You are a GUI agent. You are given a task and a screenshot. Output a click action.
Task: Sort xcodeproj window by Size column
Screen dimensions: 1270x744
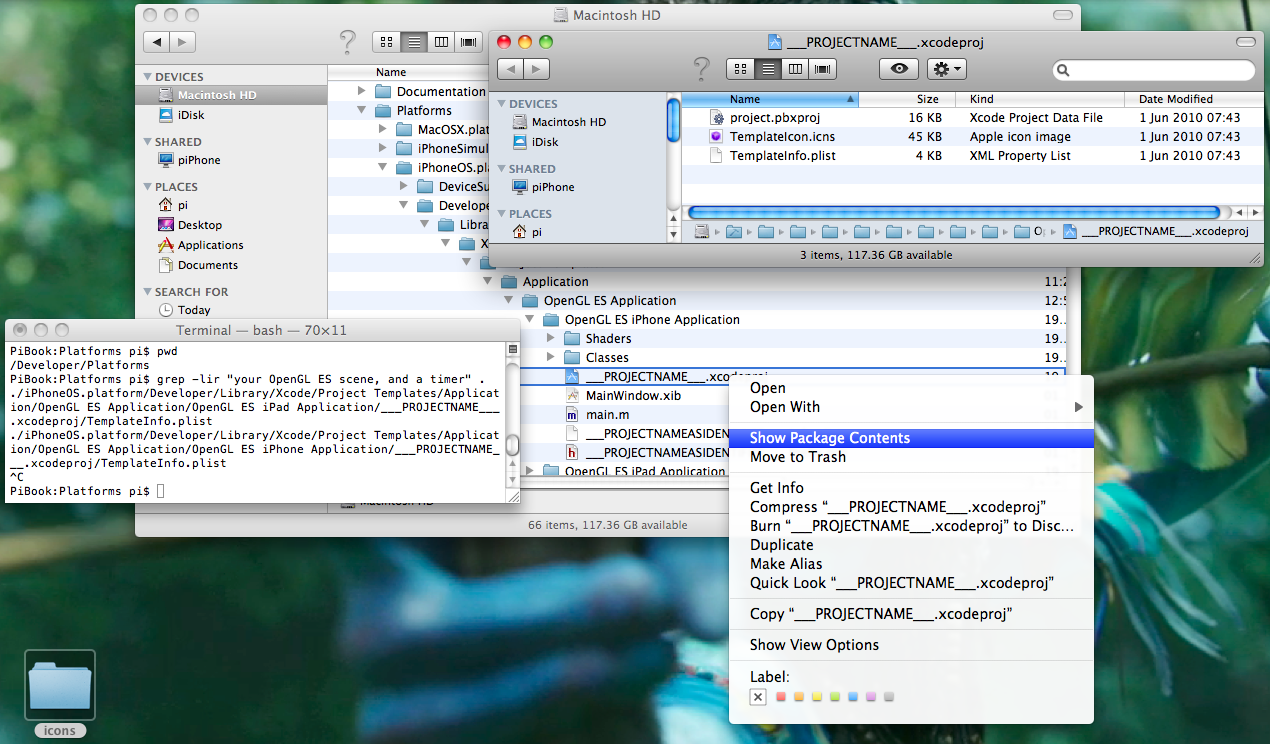908,99
